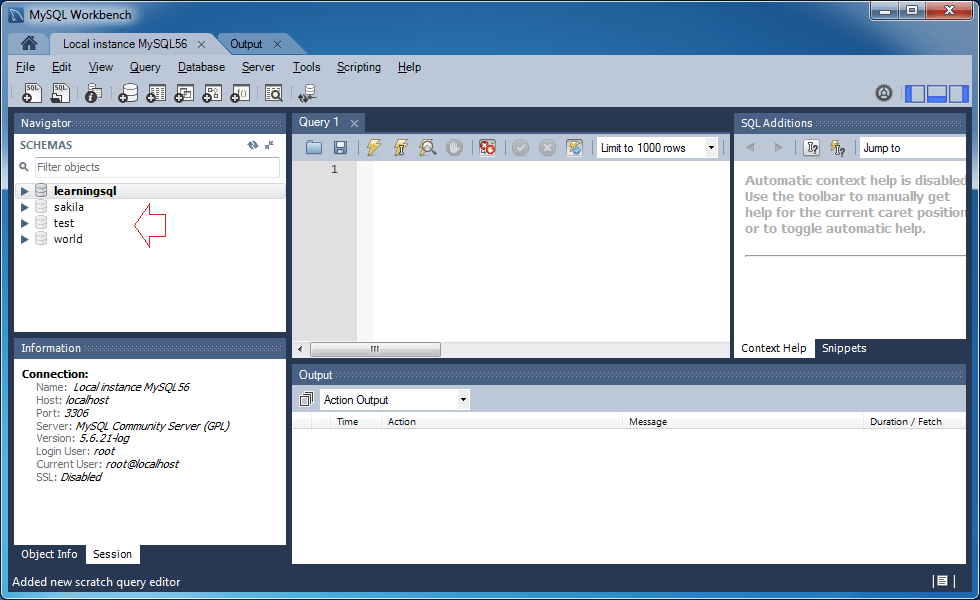
Task: Open the Database menu
Action: (x=201, y=67)
